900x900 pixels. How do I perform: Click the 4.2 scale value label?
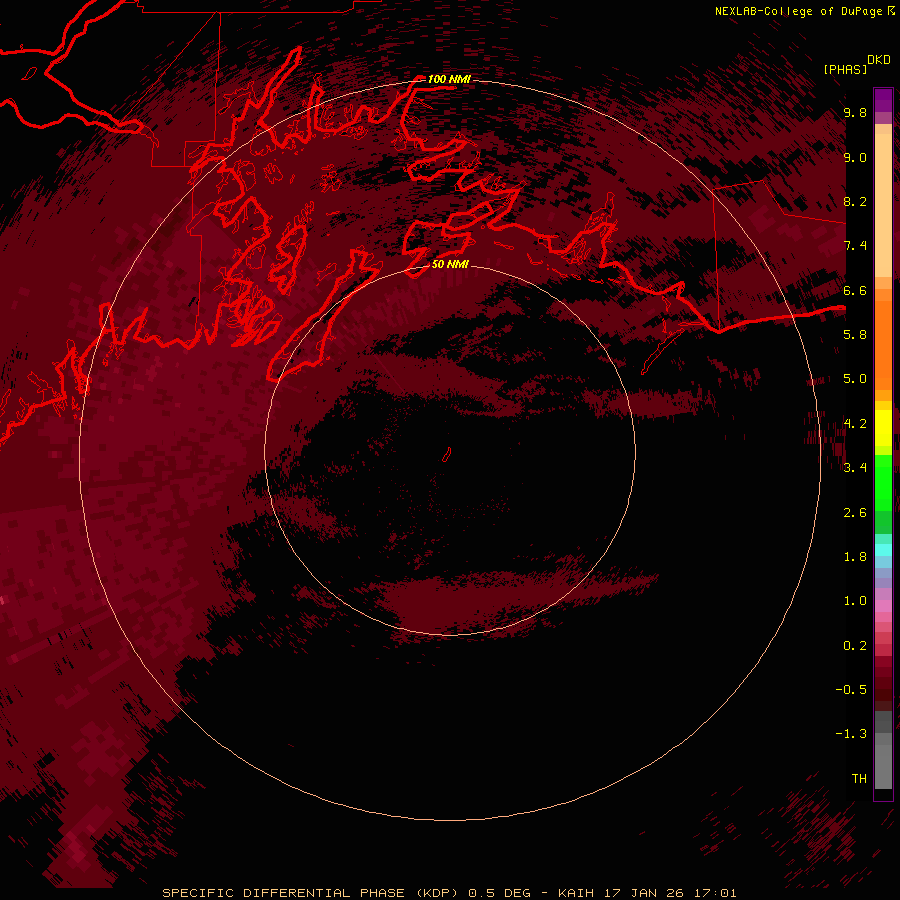pos(855,423)
